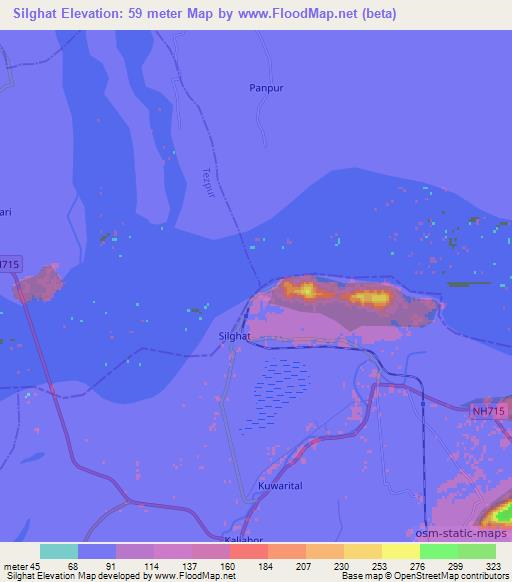The image size is (512, 582).
Task: Click the yellow high-elevation hill peak near Silghat
Action: coord(371,298)
